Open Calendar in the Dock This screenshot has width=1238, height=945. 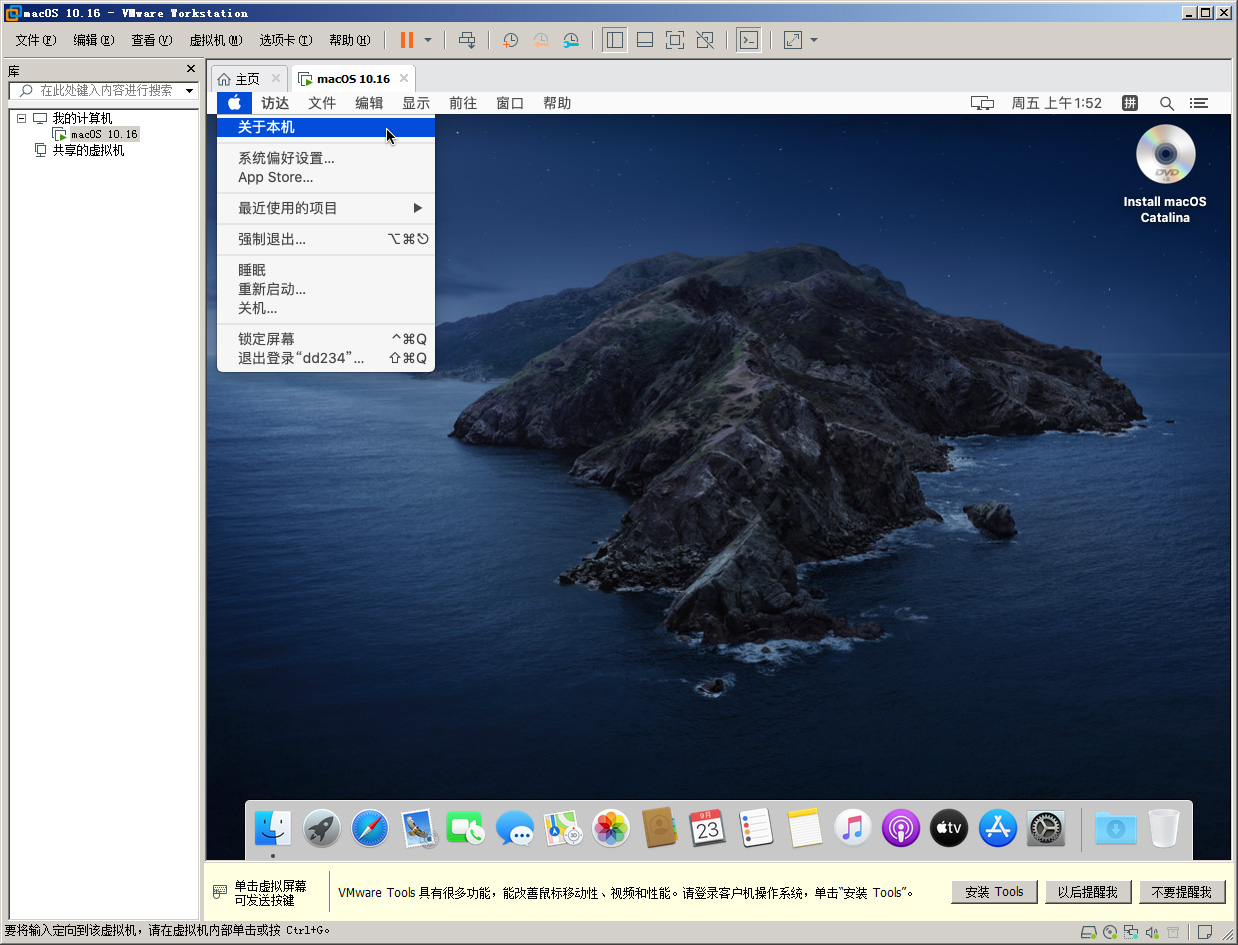(708, 829)
